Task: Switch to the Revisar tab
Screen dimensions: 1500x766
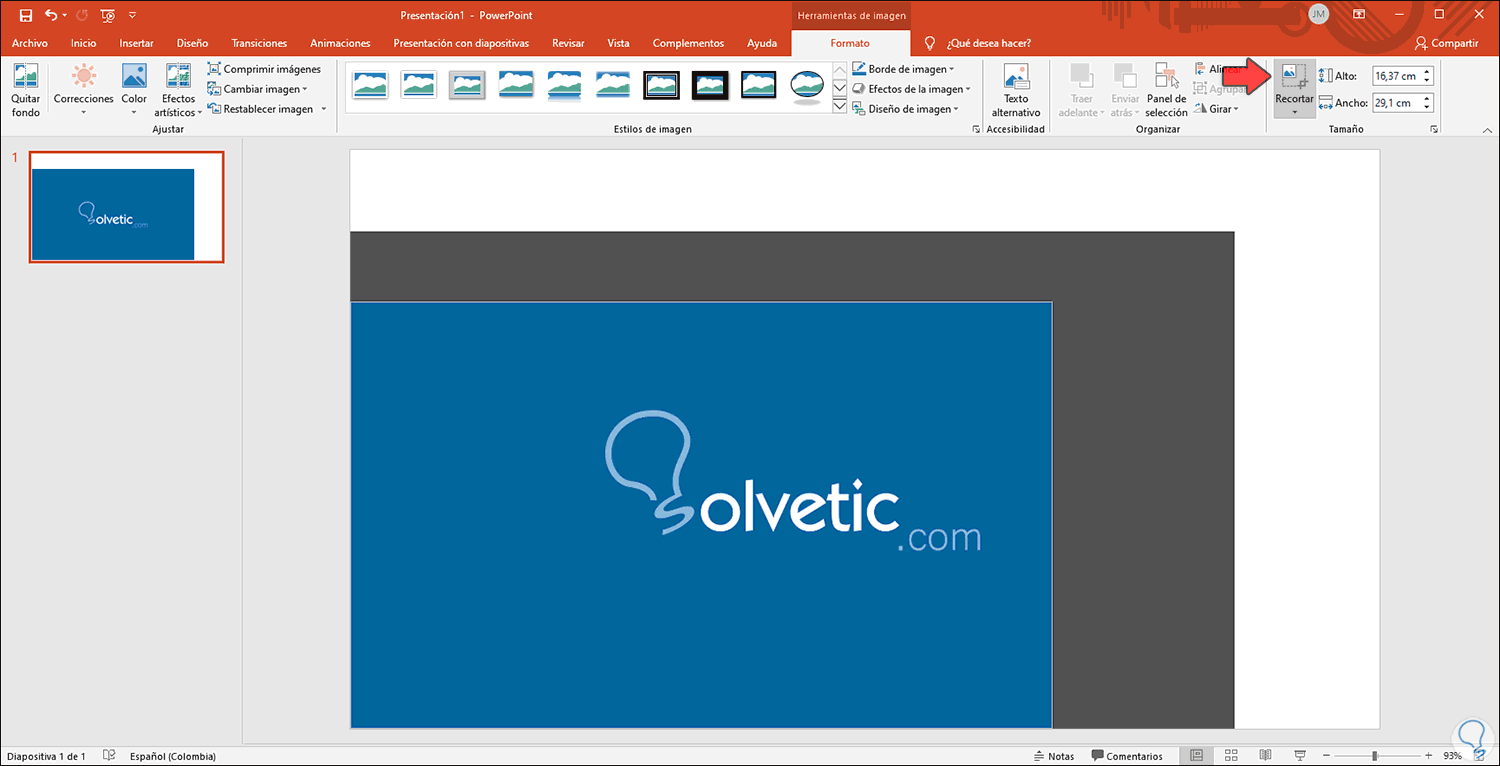Action: [568, 43]
